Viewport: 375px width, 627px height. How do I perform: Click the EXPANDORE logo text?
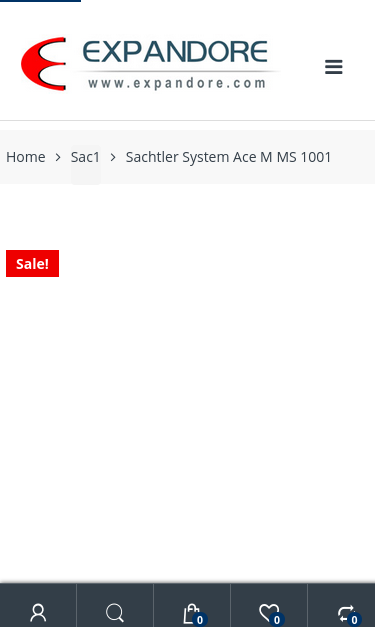pyautogui.click(x=175, y=52)
